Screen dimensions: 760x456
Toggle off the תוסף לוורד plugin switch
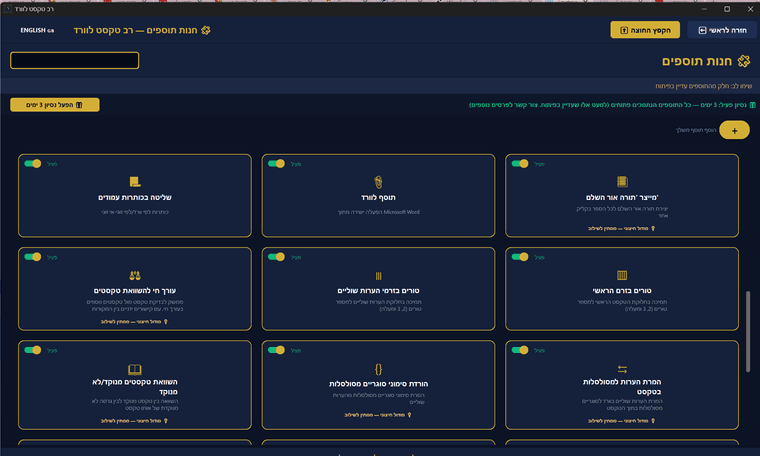(x=277, y=163)
